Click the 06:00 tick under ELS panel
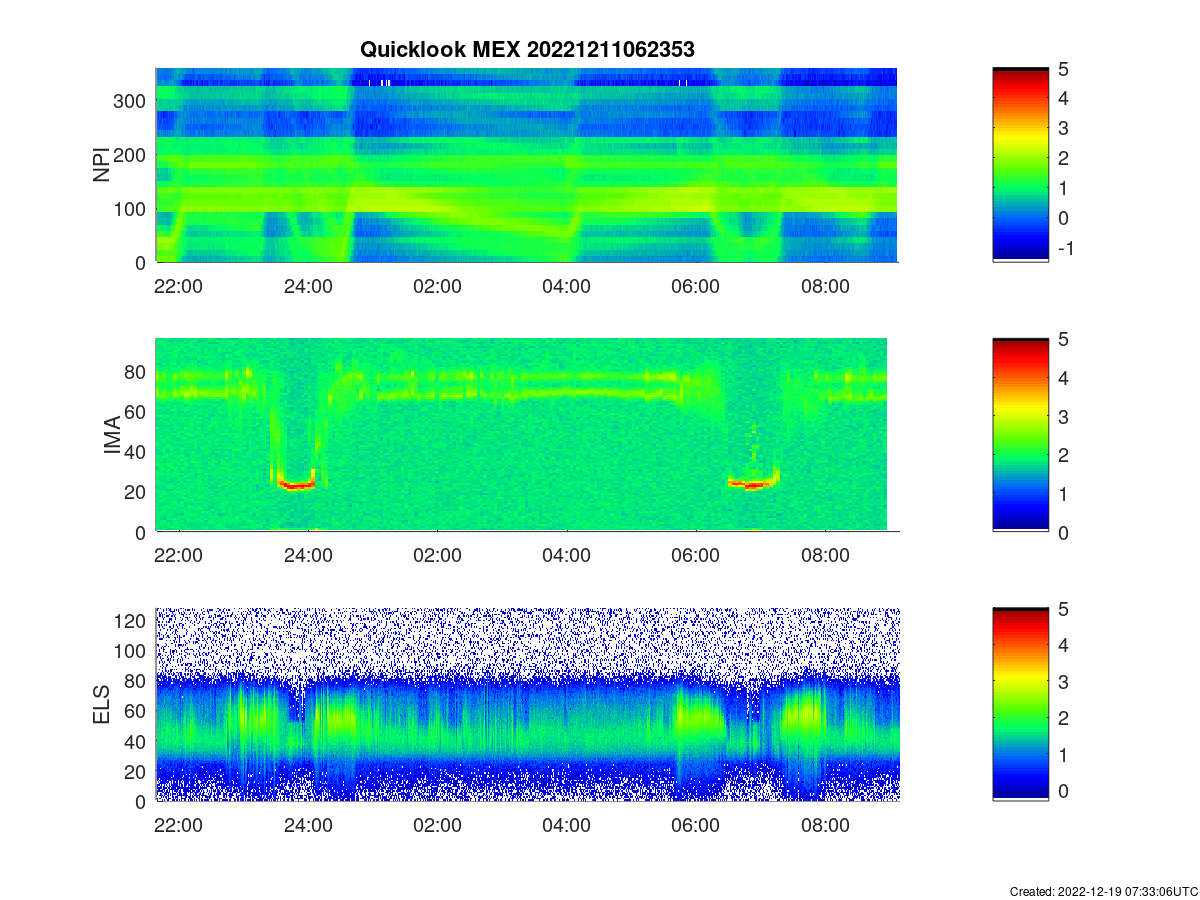The width and height of the screenshot is (1200, 900). click(696, 826)
